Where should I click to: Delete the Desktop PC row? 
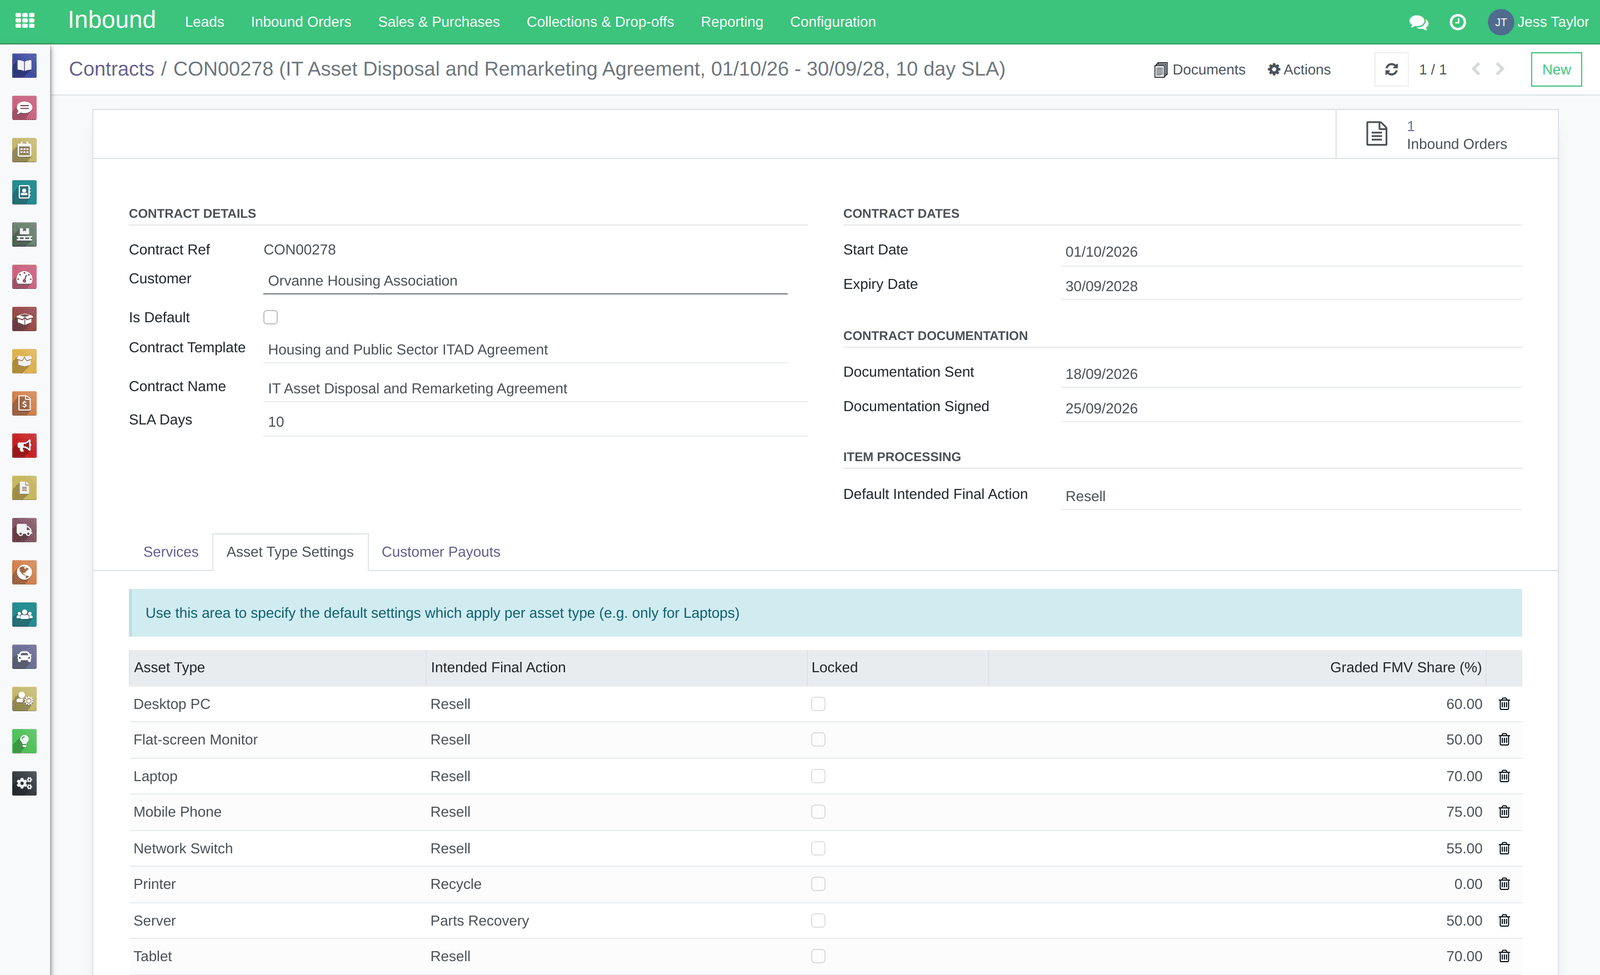[x=1504, y=704]
